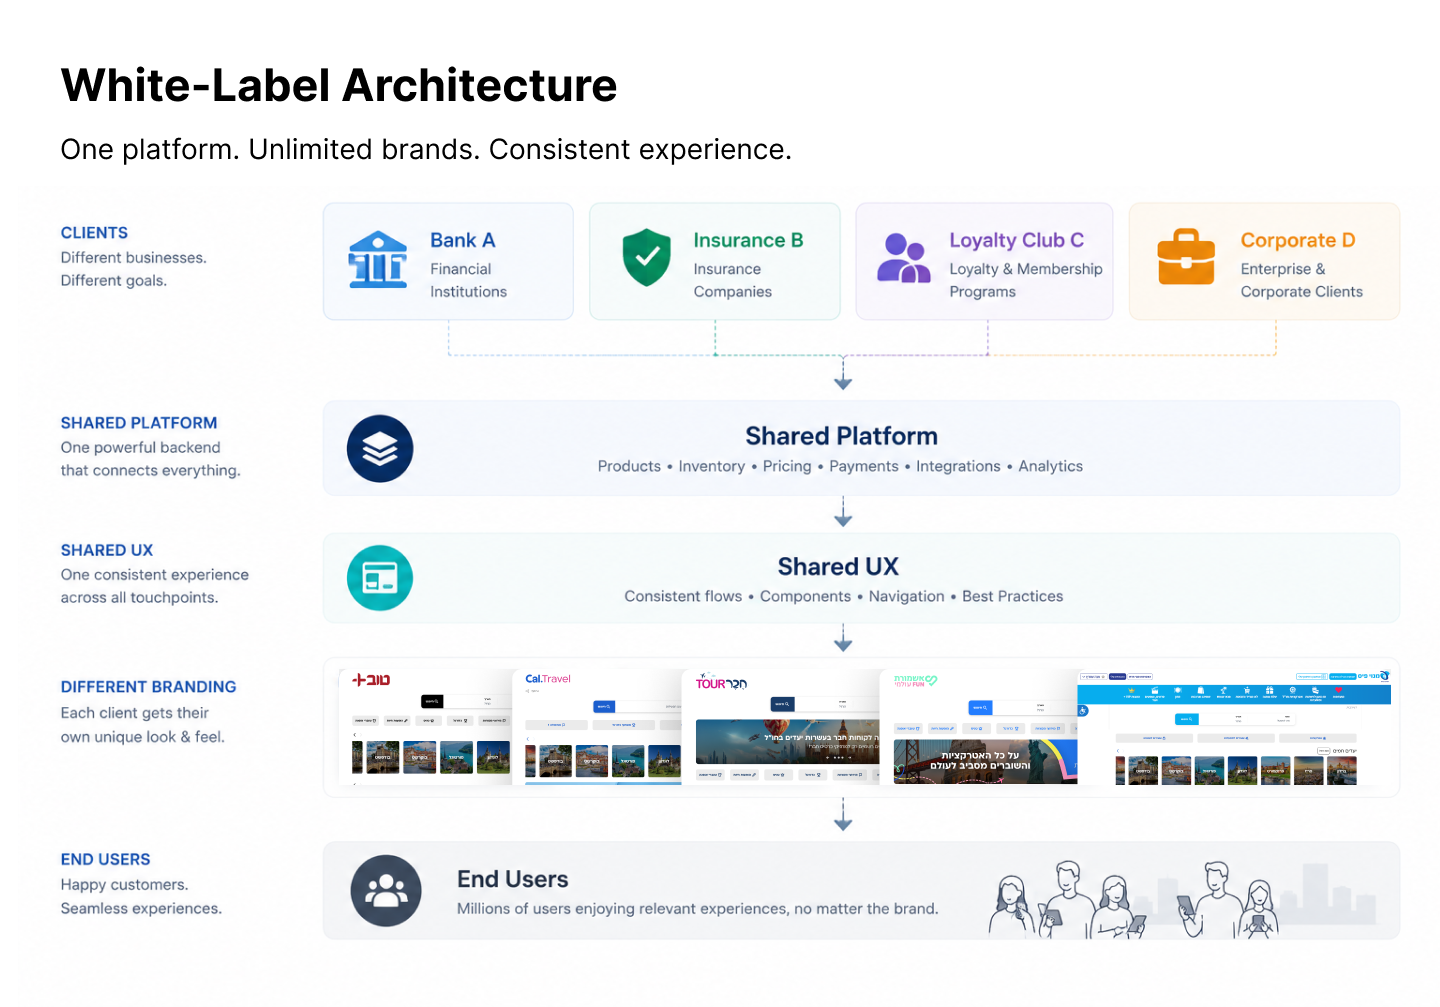Open the Statue of Liberty attractions banner

coord(985,762)
